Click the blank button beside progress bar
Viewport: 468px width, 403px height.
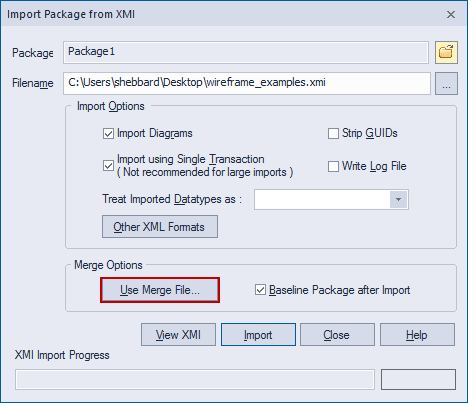click(418, 379)
